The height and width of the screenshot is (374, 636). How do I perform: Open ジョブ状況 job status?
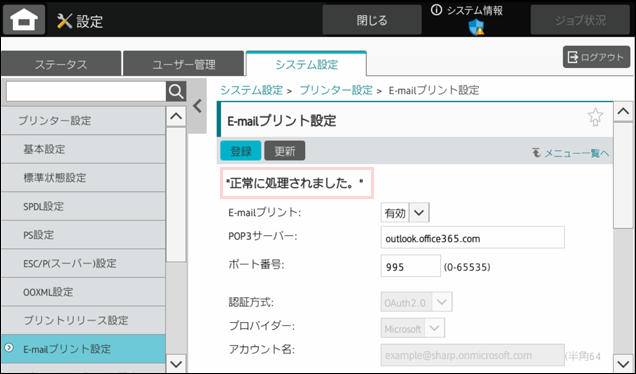tap(580, 20)
